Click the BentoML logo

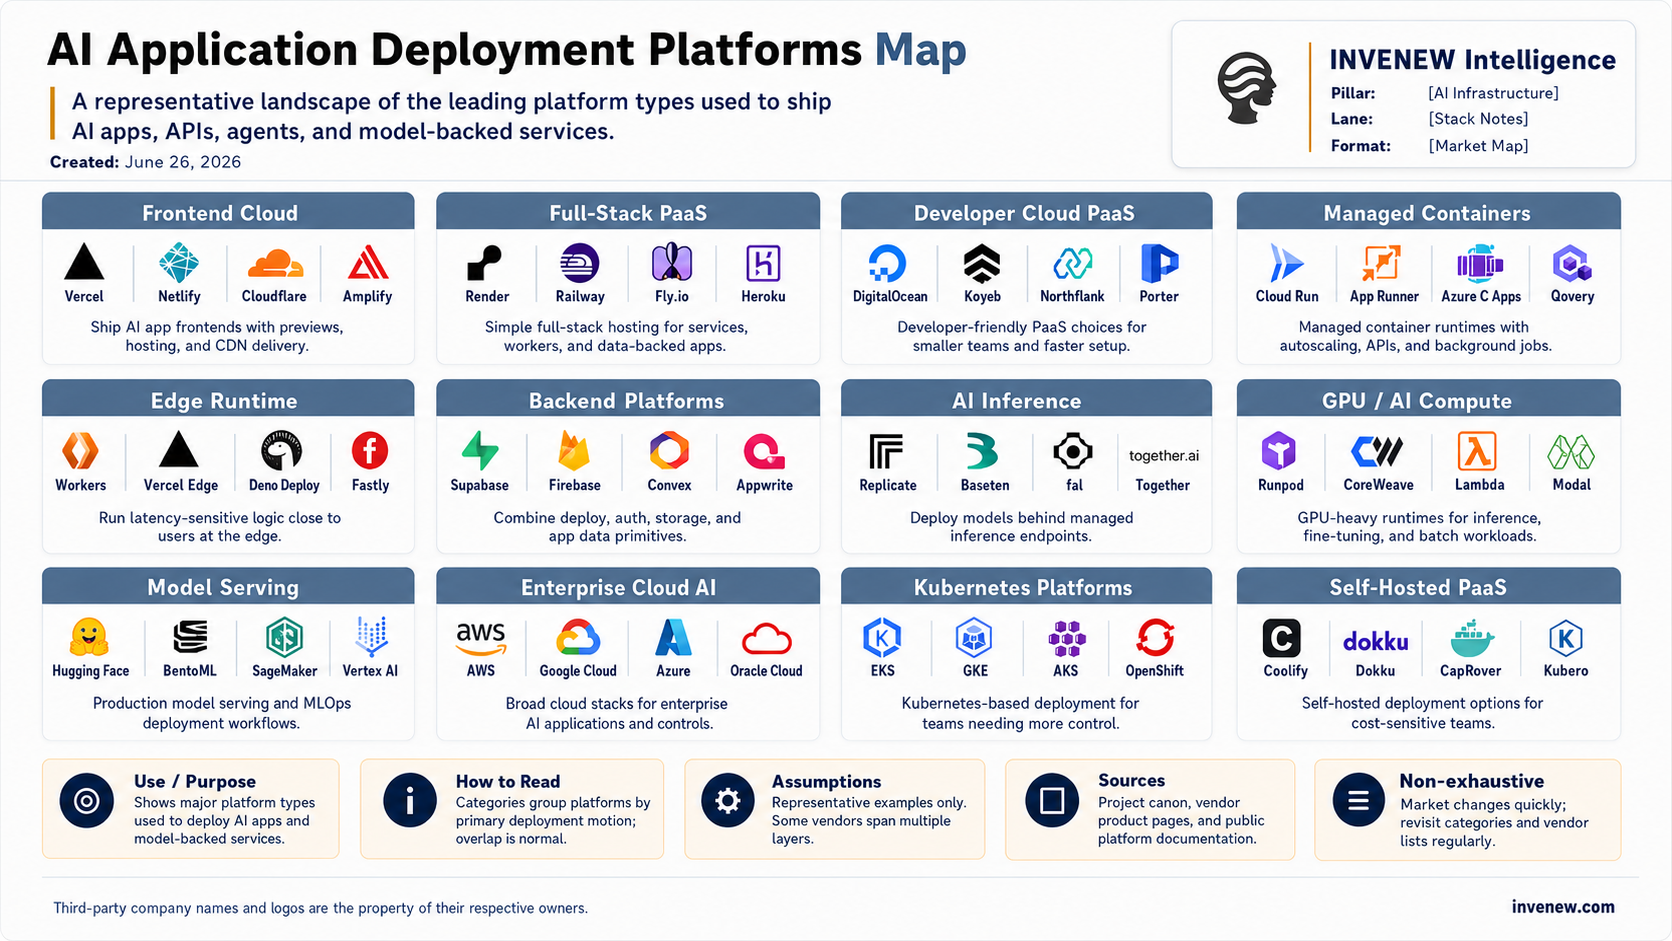[x=190, y=636]
